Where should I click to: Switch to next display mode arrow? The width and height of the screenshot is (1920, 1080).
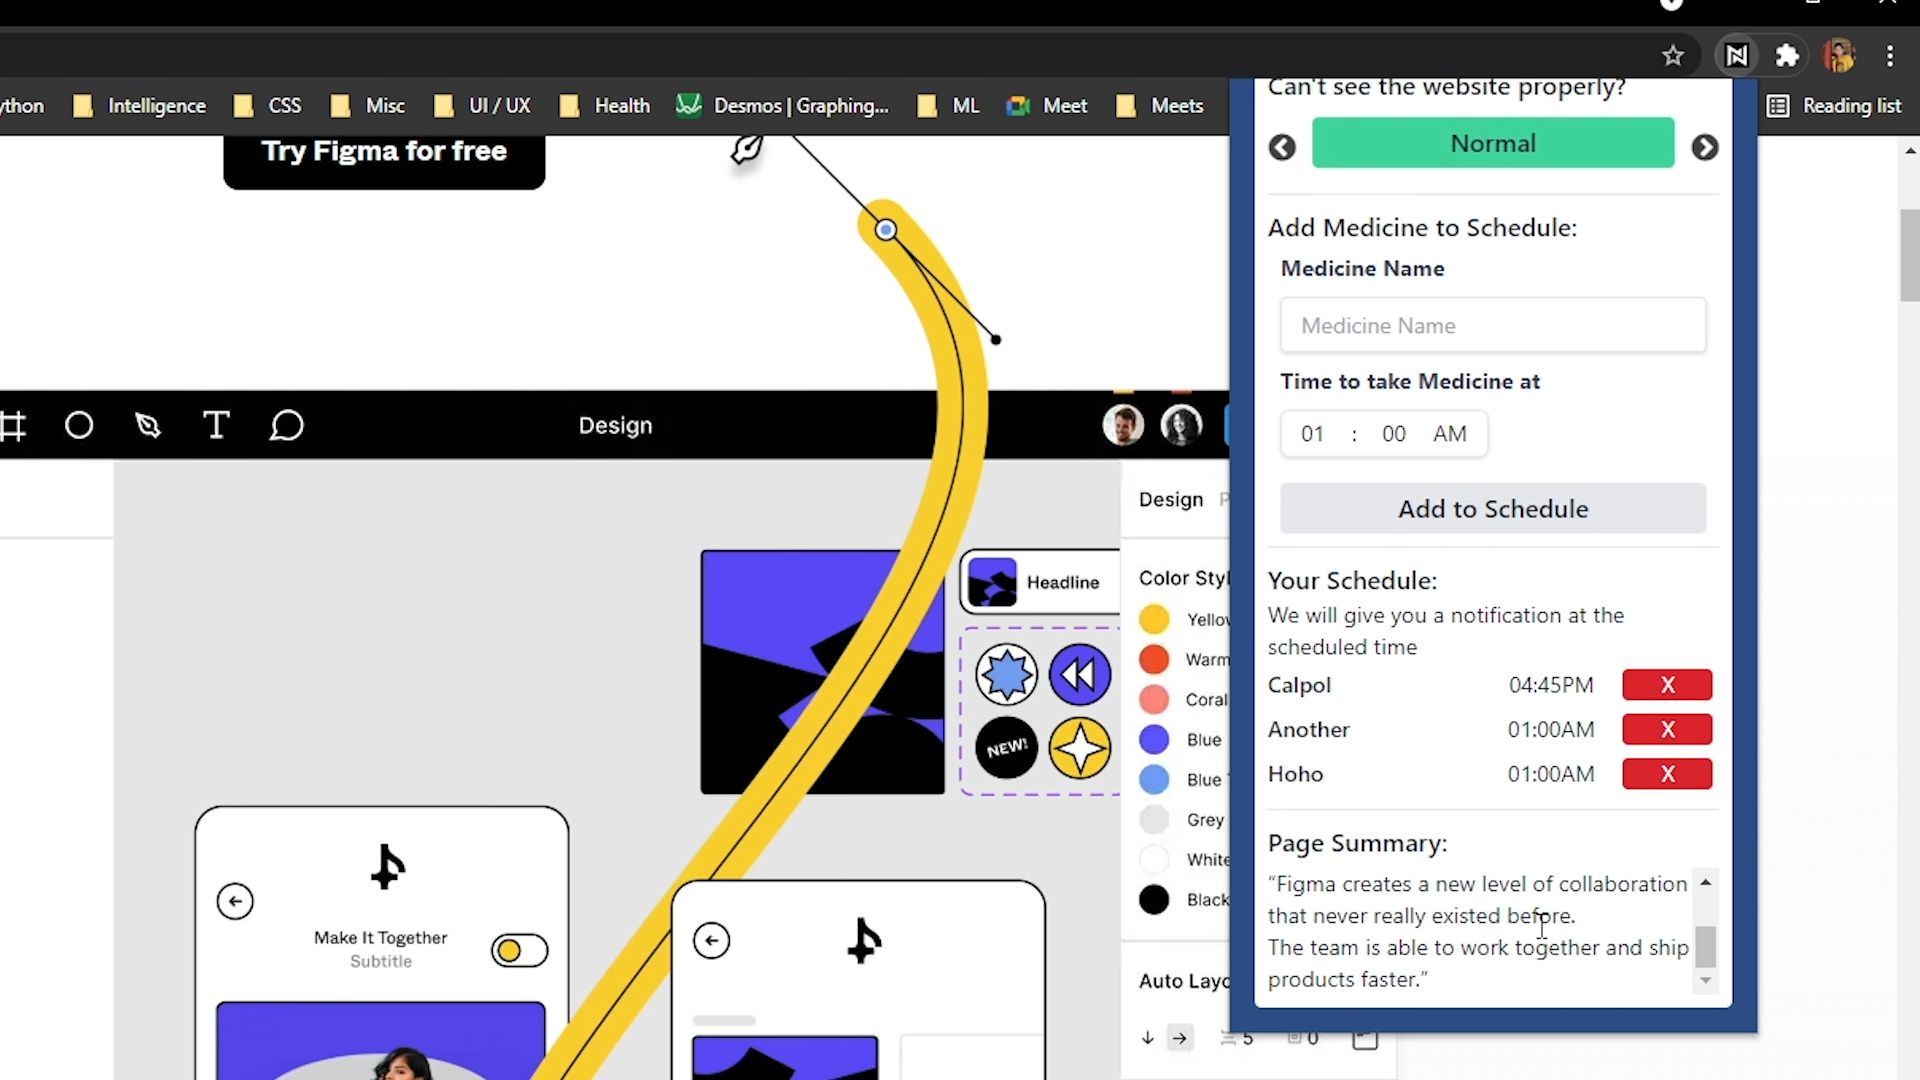point(1705,148)
